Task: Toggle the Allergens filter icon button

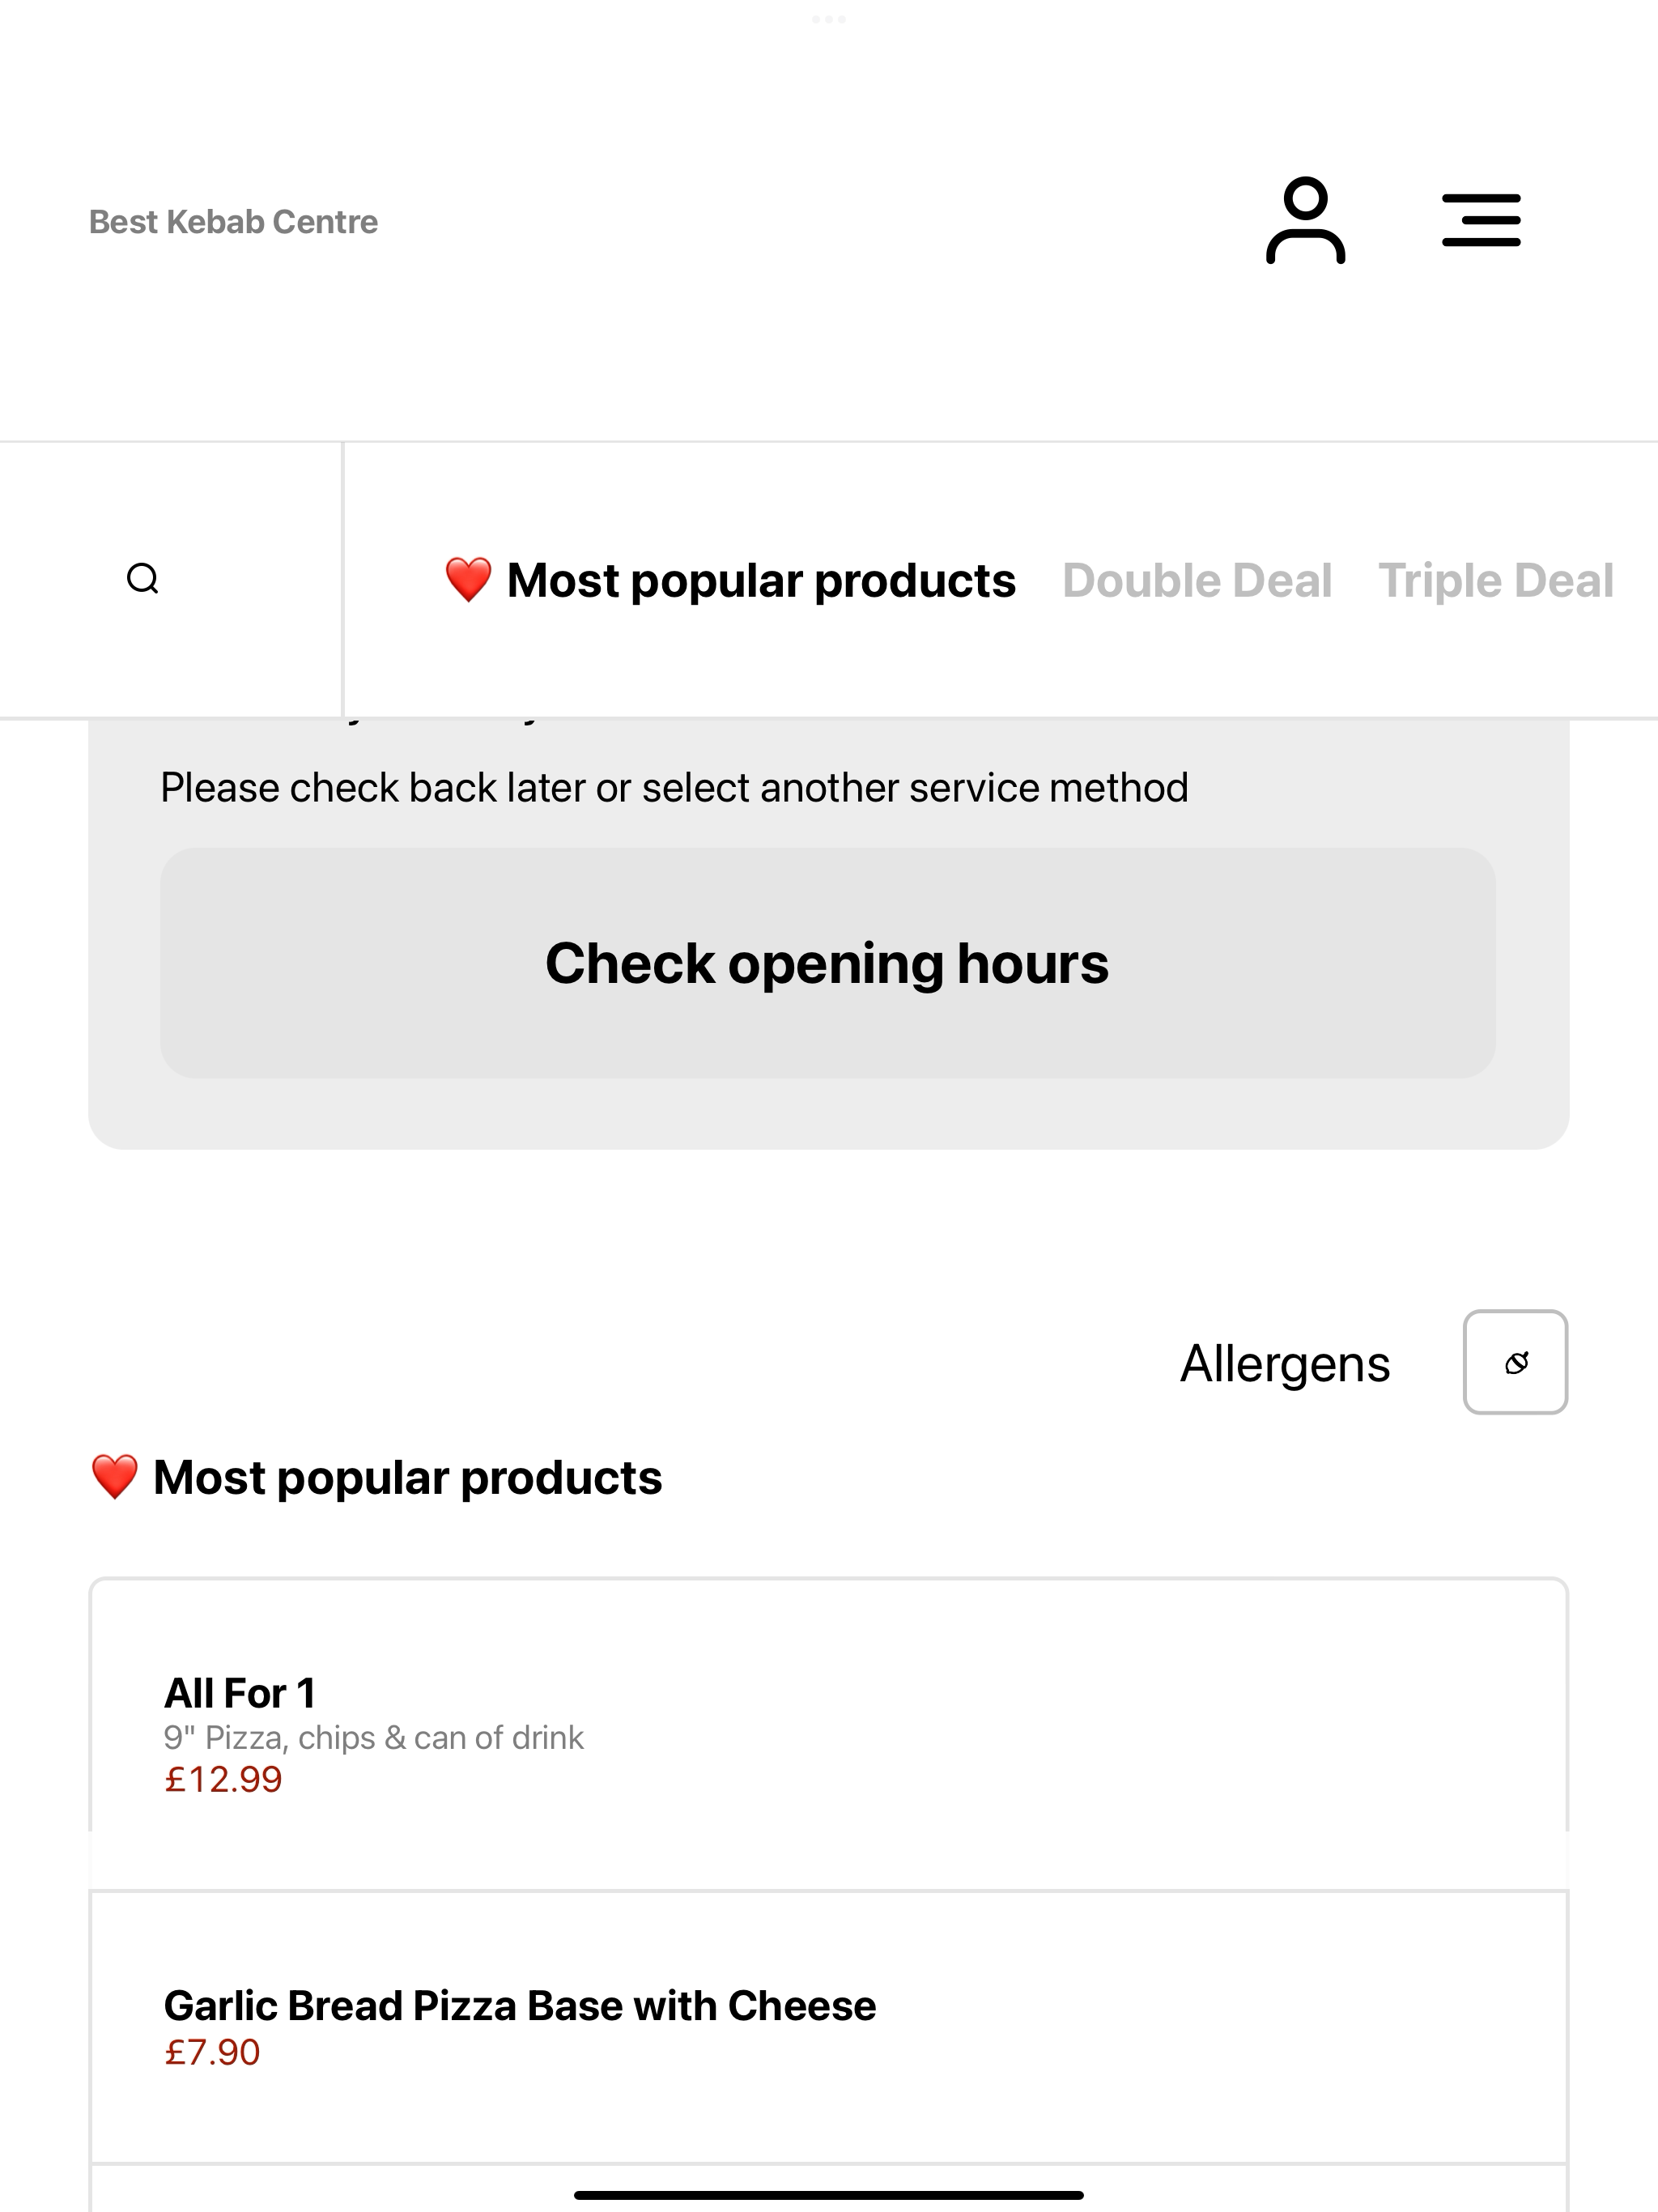Action: [1515, 1362]
